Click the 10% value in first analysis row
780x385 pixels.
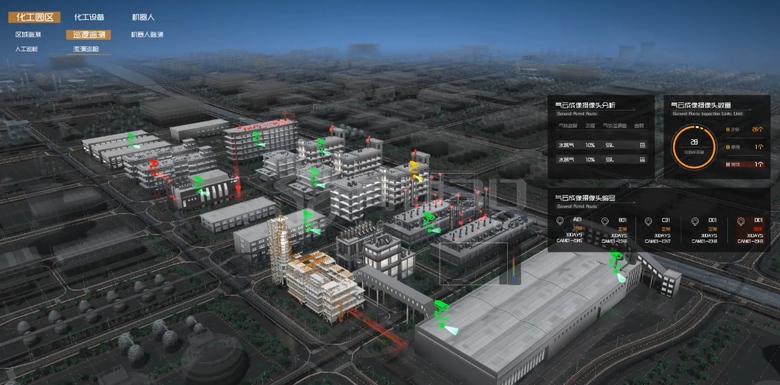(589, 145)
